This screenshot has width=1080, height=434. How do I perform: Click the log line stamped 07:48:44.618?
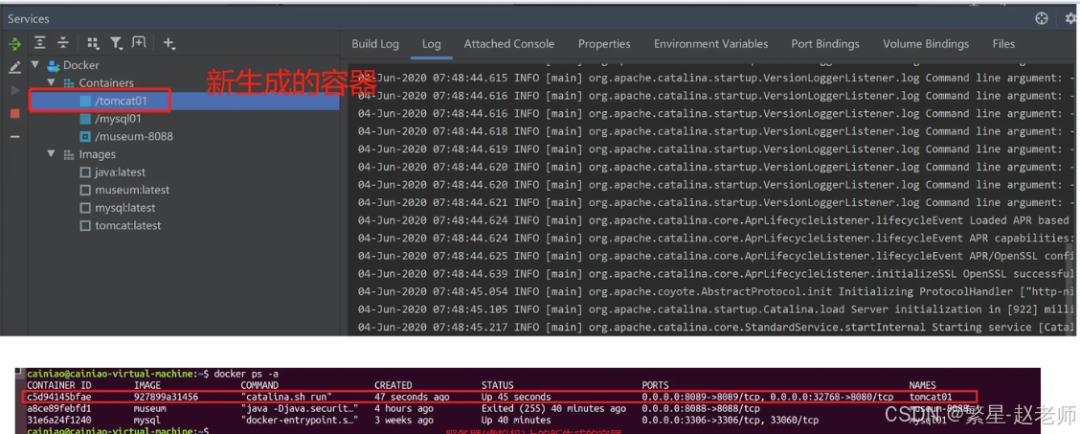point(716,132)
